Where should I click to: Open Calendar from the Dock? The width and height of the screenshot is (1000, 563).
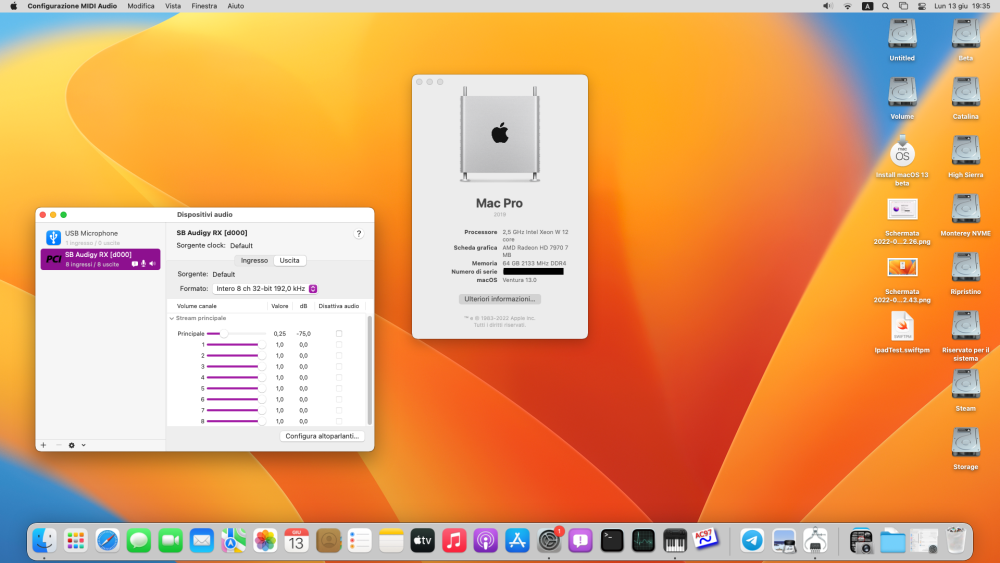pos(297,541)
